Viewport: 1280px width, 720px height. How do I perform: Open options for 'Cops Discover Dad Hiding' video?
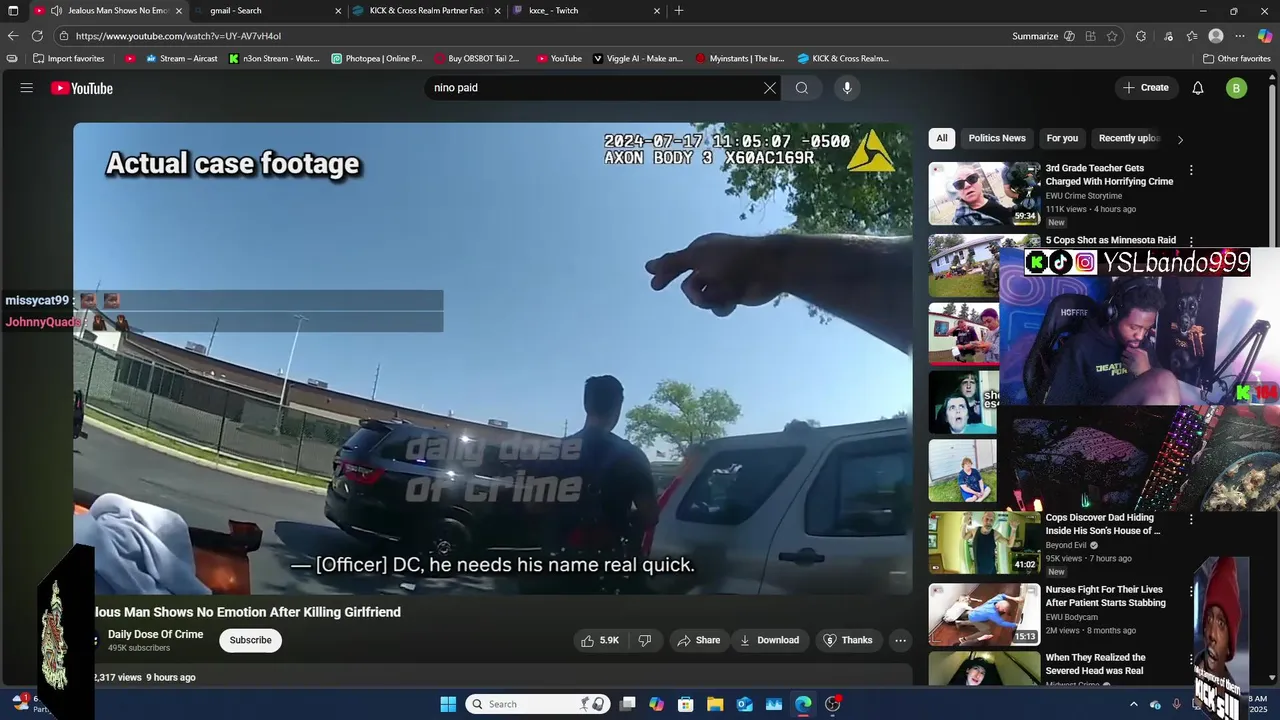[1190, 519]
